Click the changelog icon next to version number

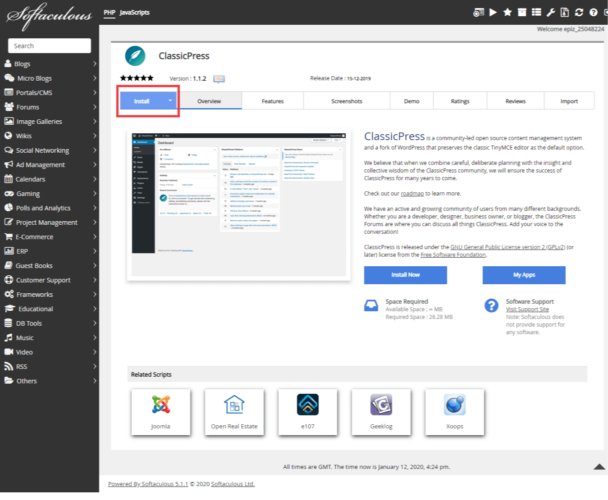pos(219,78)
